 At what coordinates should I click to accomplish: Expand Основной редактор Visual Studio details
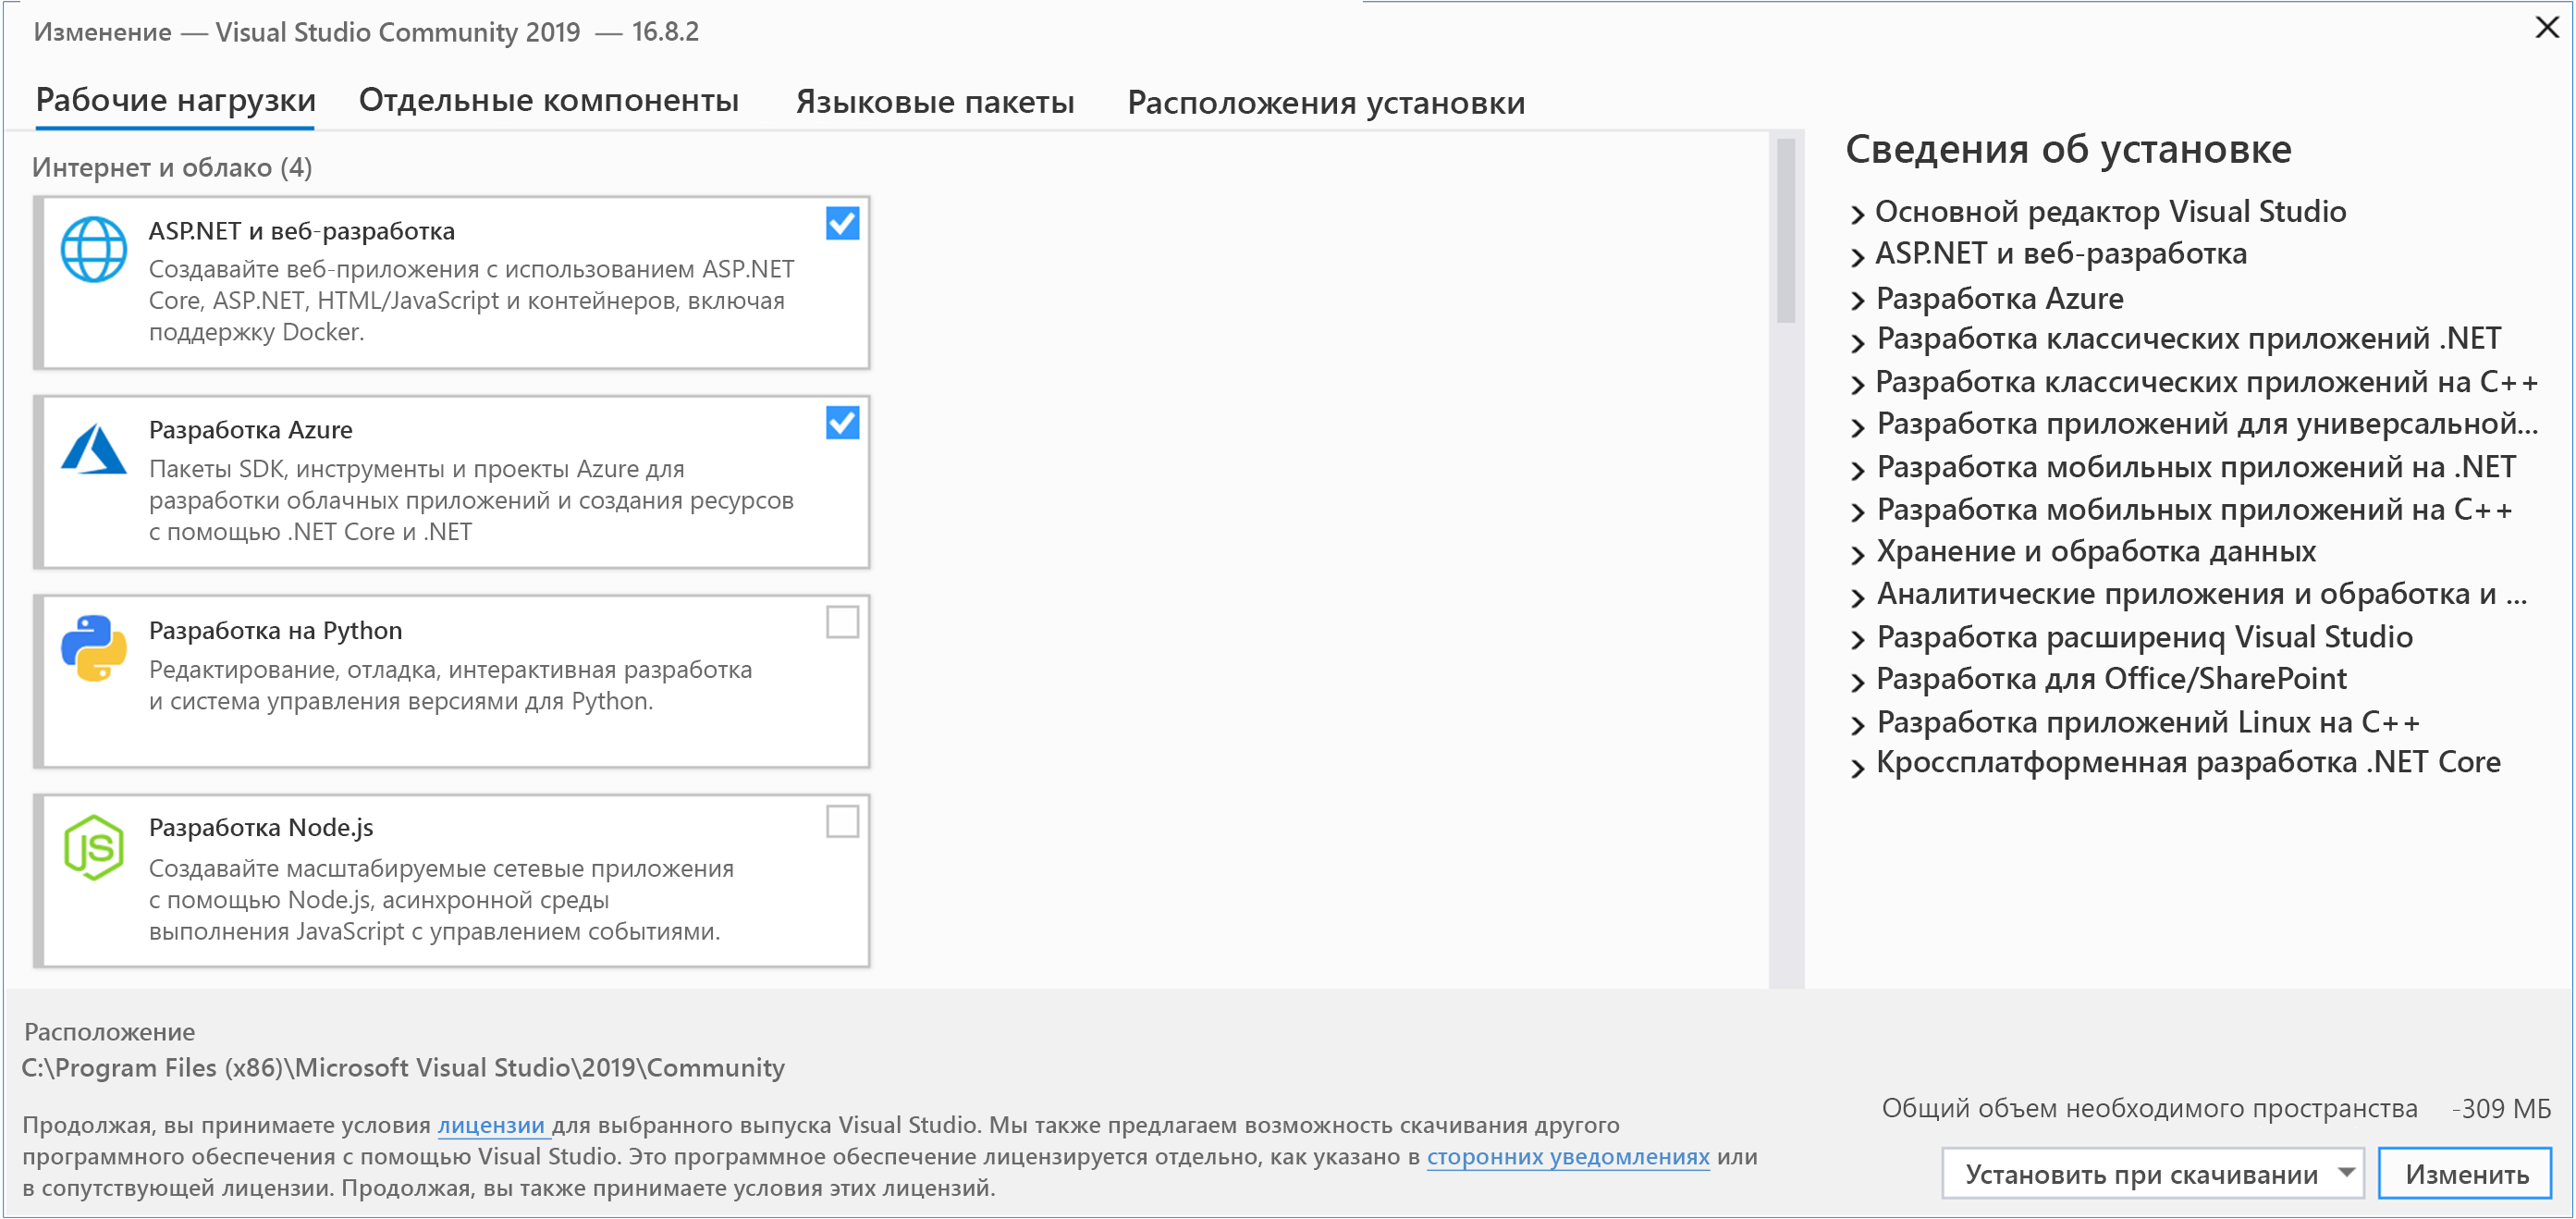1857,214
